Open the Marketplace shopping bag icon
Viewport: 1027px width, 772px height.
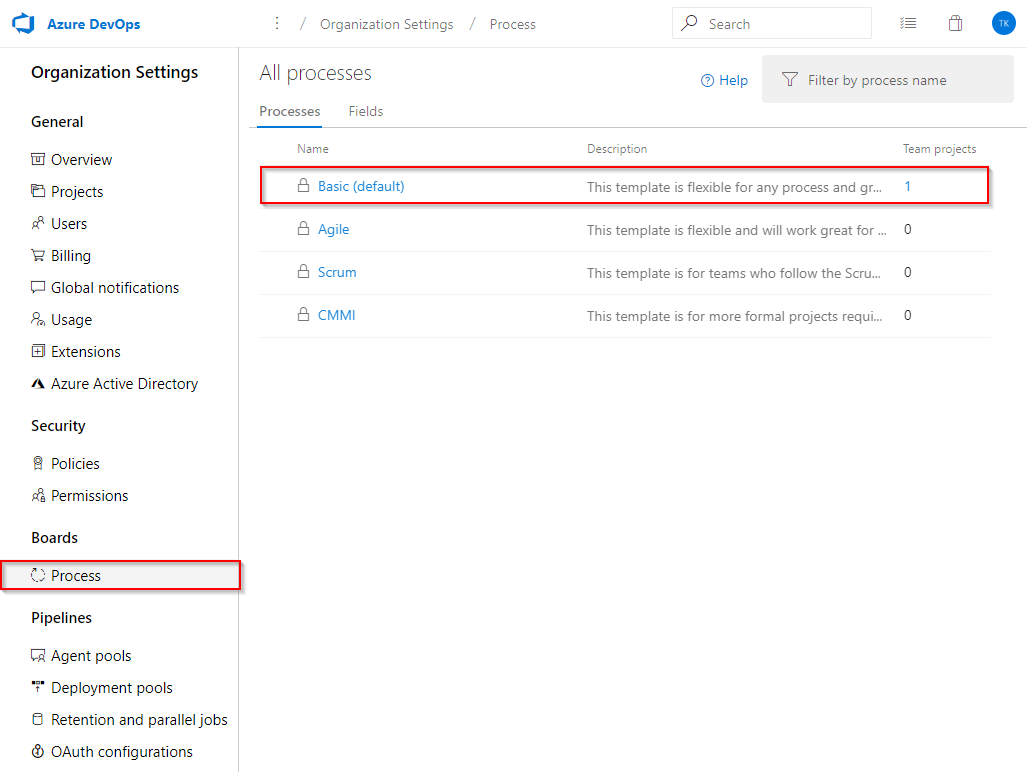coord(955,23)
